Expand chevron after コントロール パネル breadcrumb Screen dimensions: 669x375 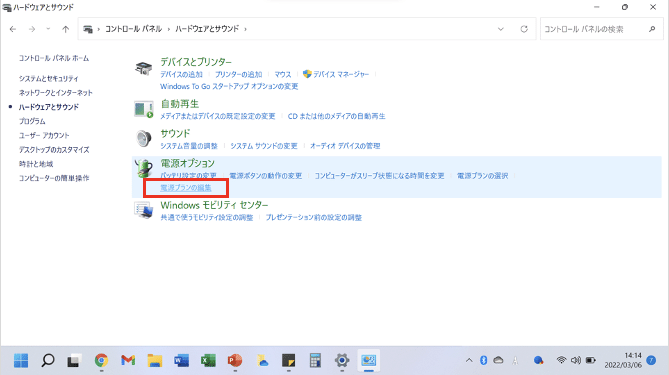click(169, 29)
